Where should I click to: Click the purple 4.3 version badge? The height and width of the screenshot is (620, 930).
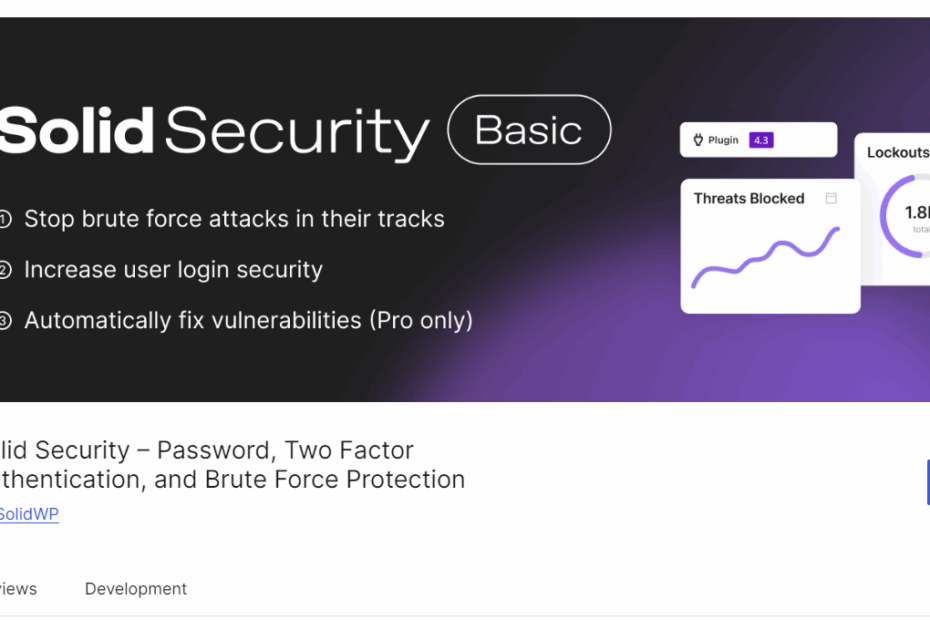click(x=761, y=140)
